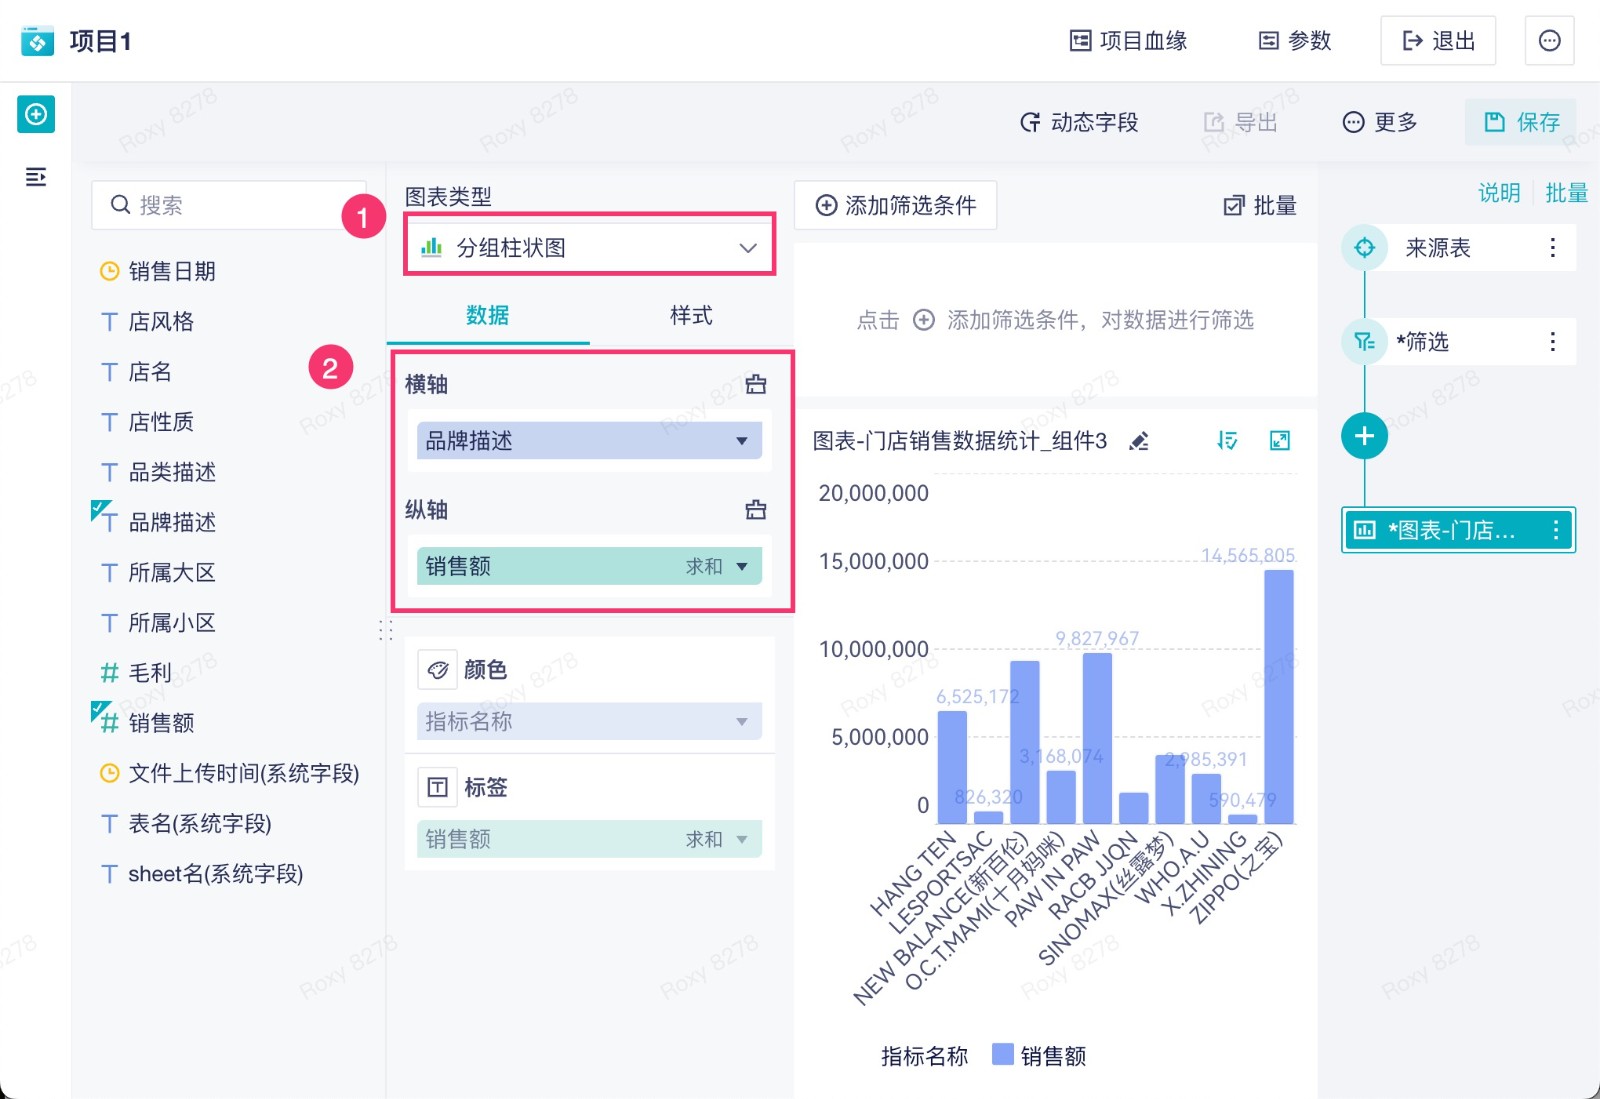
Task: Select the 表名(系统字段) field
Action: pyautogui.click(x=186, y=824)
